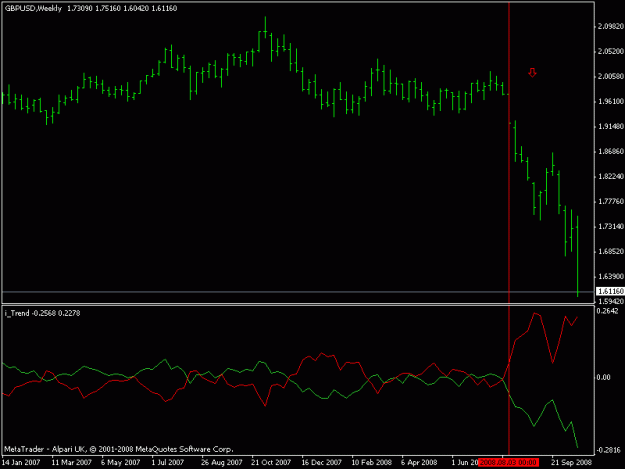This screenshot has height=469, width=625.
Task: Click time axis label 16 Dec 2007
Action: click(322, 462)
